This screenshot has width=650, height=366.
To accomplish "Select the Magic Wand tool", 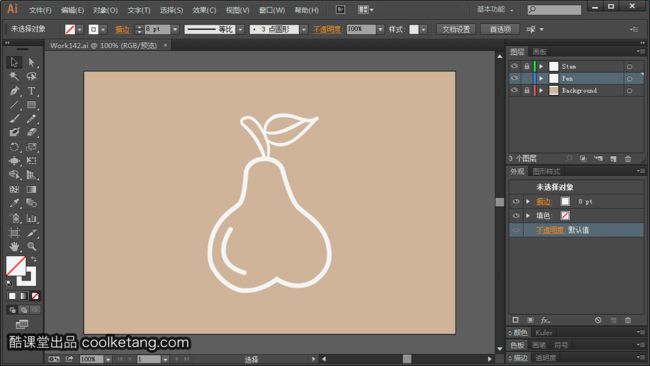I will click(14, 76).
